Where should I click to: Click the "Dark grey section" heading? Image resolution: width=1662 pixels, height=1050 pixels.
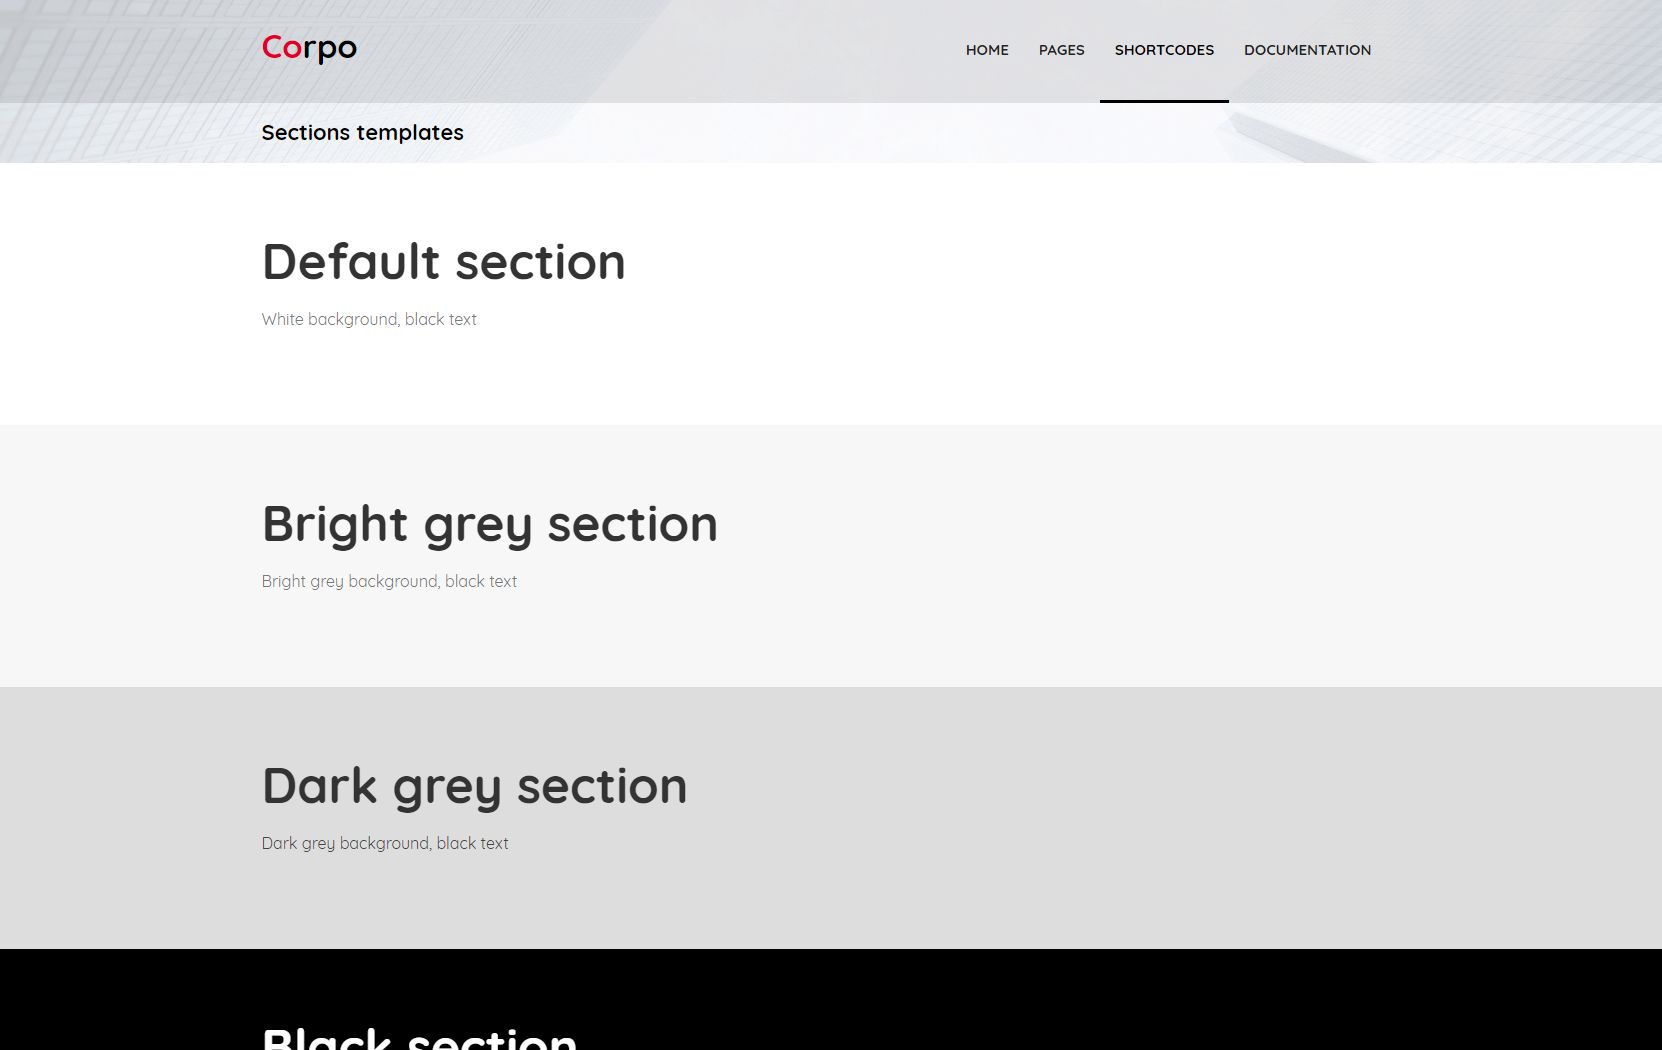(x=474, y=786)
